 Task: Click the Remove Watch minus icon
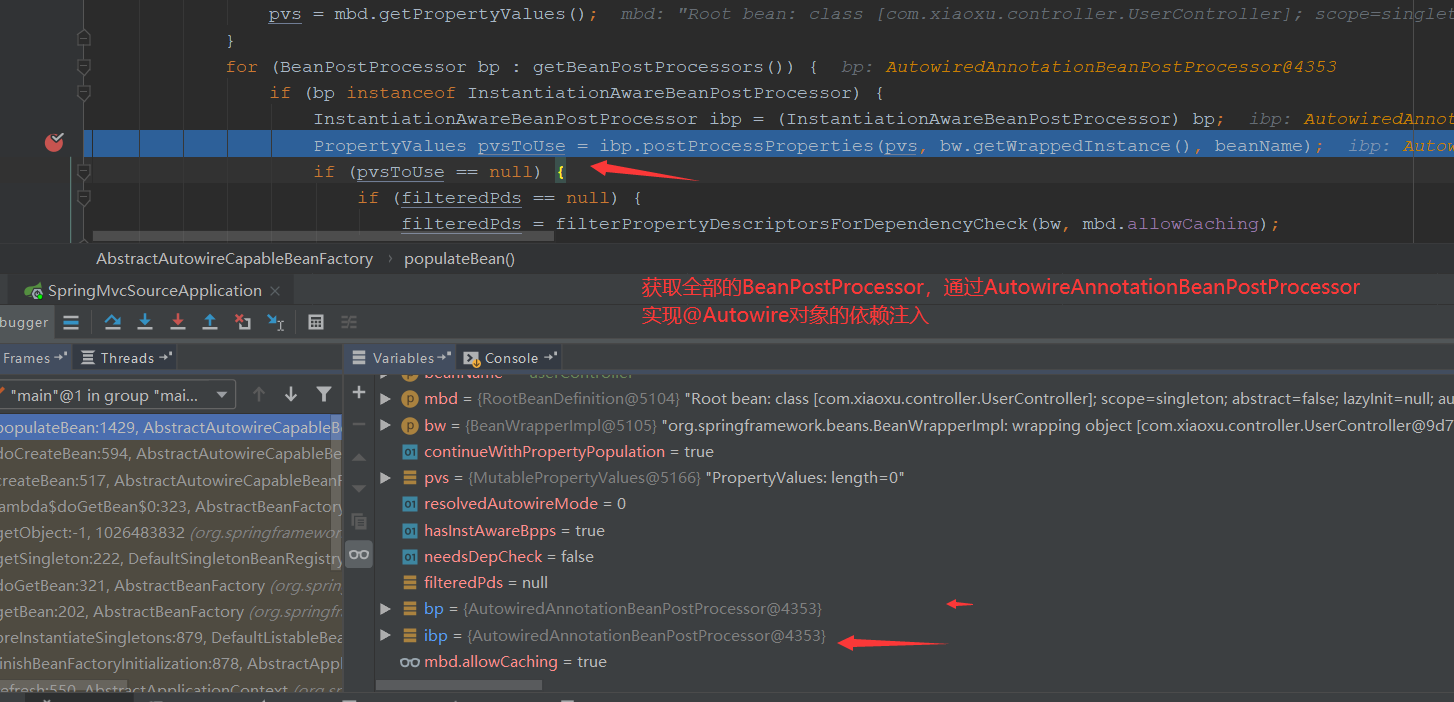[x=359, y=425]
